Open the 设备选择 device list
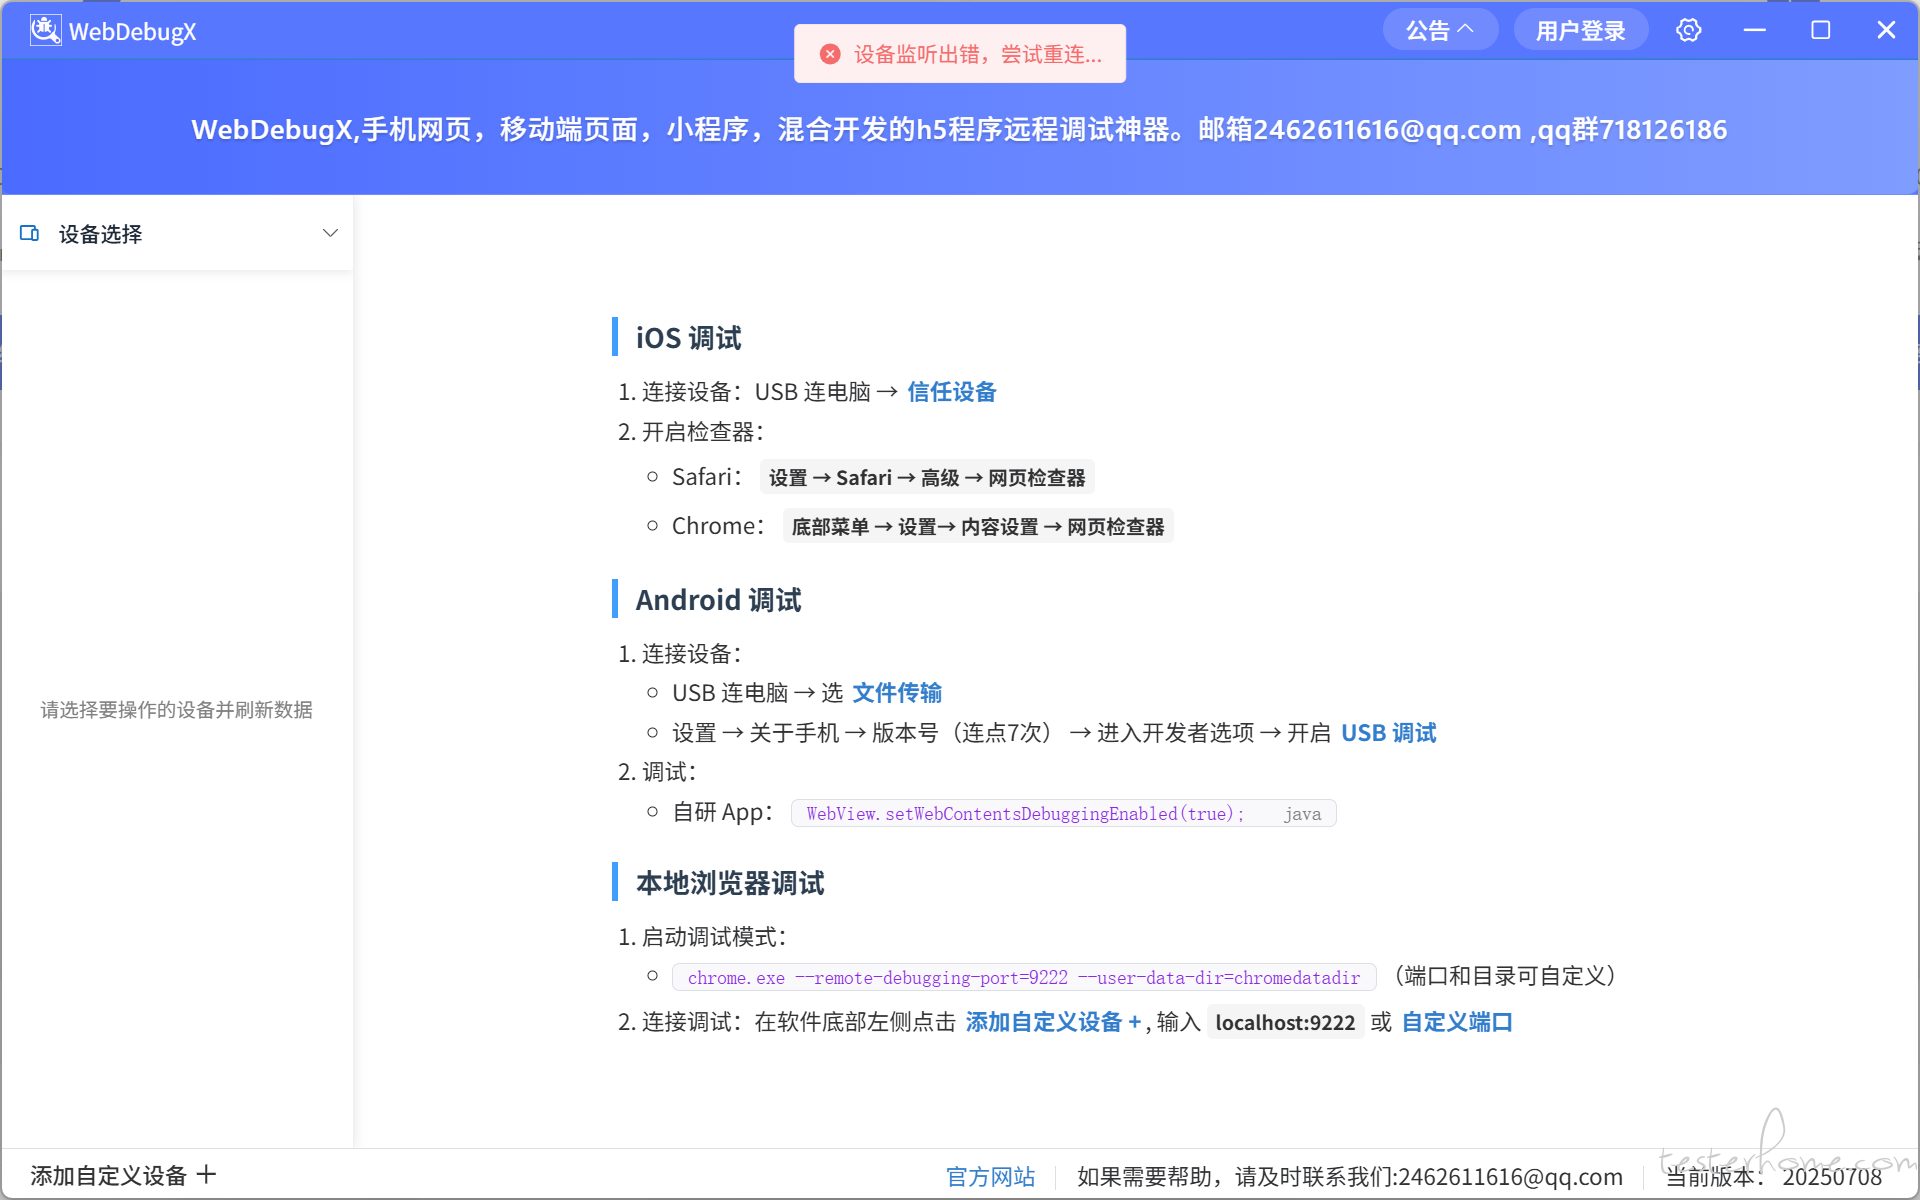The image size is (1920, 1200). 100,234
